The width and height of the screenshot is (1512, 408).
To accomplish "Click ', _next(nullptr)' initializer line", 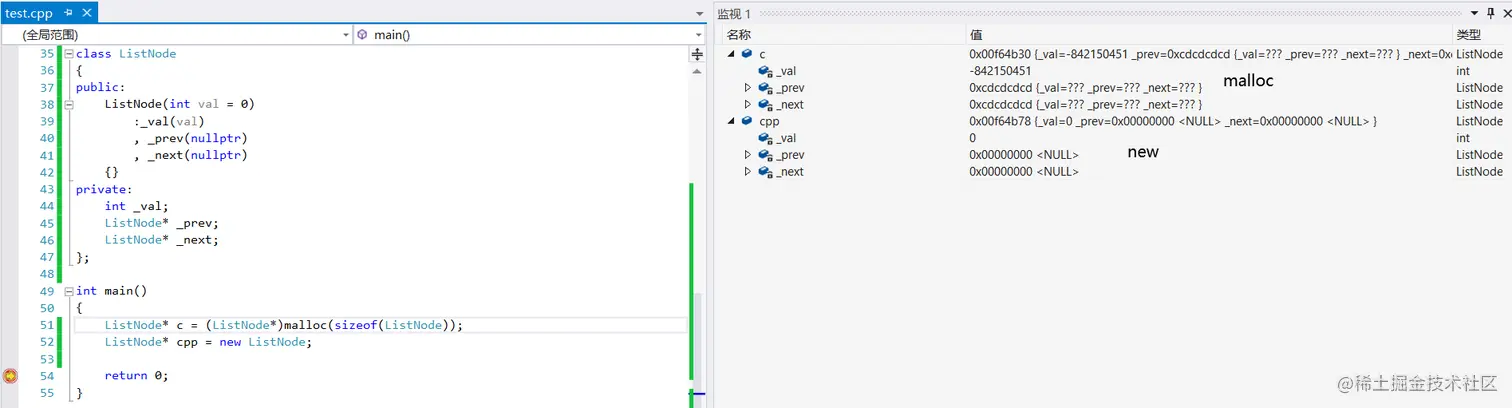I will coord(190,155).
